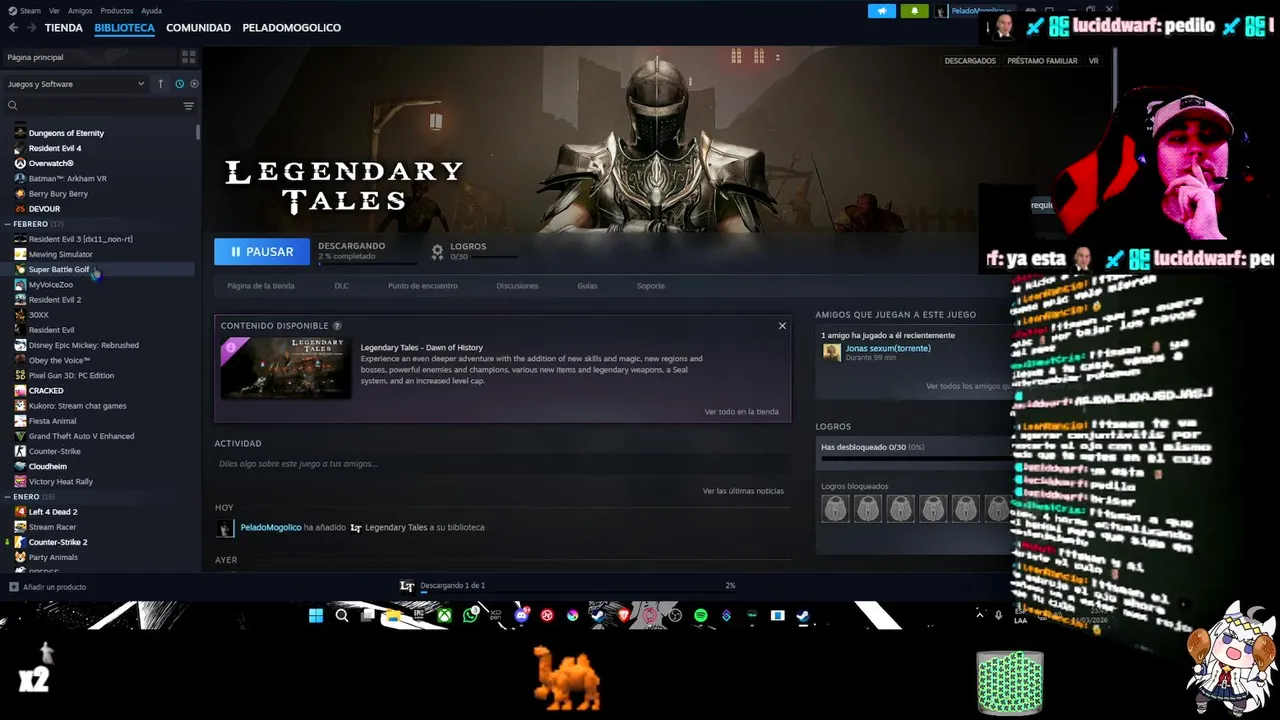Open the Dawn of History DLC thumbnail

pyautogui.click(x=286, y=367)
